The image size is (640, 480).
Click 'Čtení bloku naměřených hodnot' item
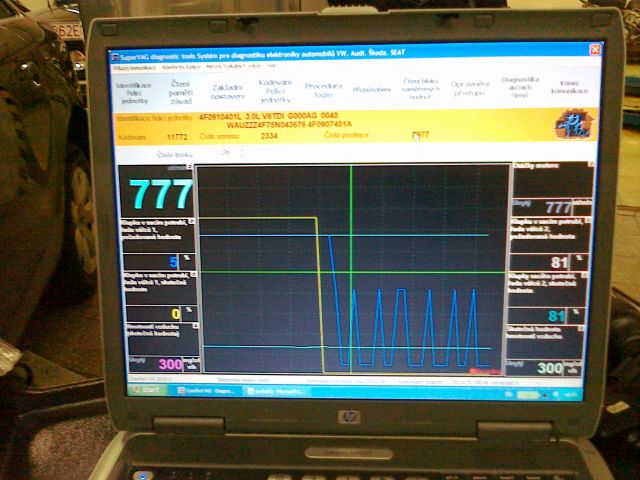419,90
